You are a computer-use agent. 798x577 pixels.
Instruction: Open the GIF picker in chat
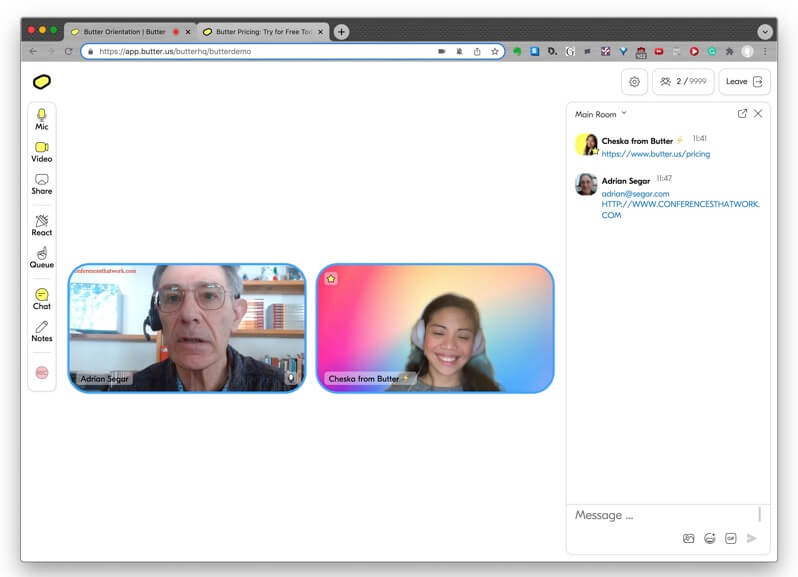pyautogui.click(x=730, y=538)
